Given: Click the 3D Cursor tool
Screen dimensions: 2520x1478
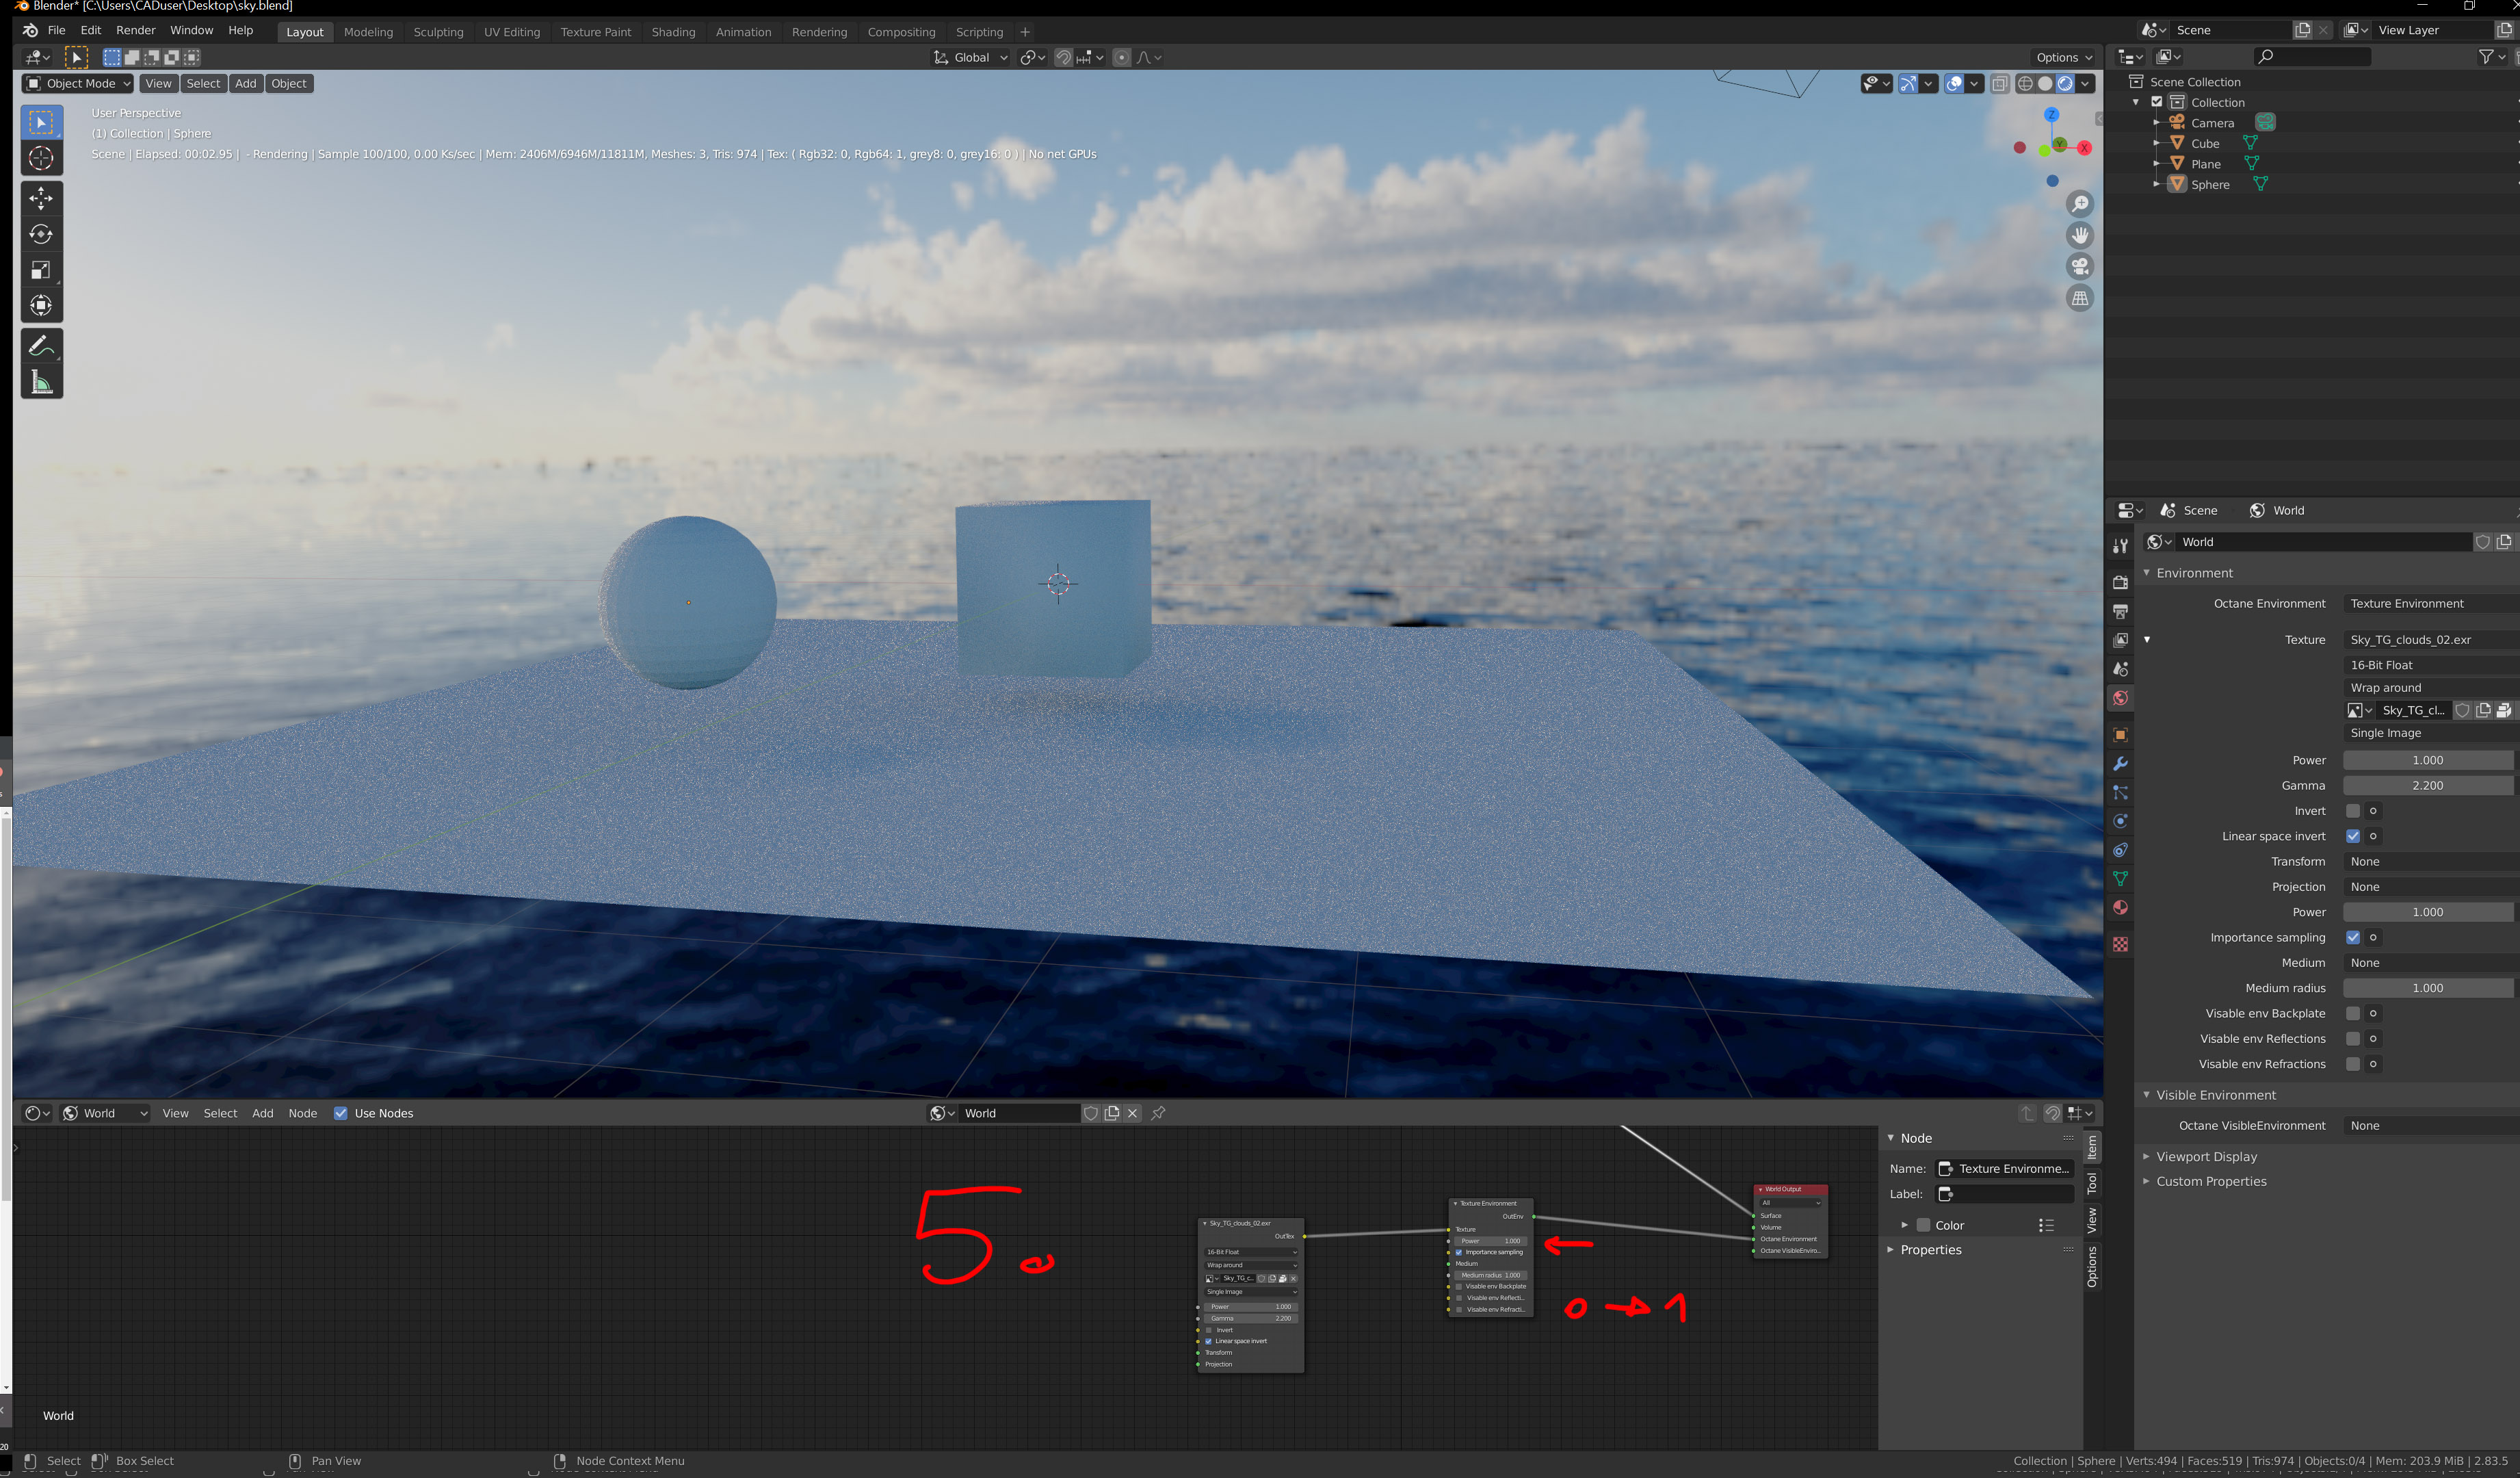Looking at the screenshot, I should [x=41, y=158].
